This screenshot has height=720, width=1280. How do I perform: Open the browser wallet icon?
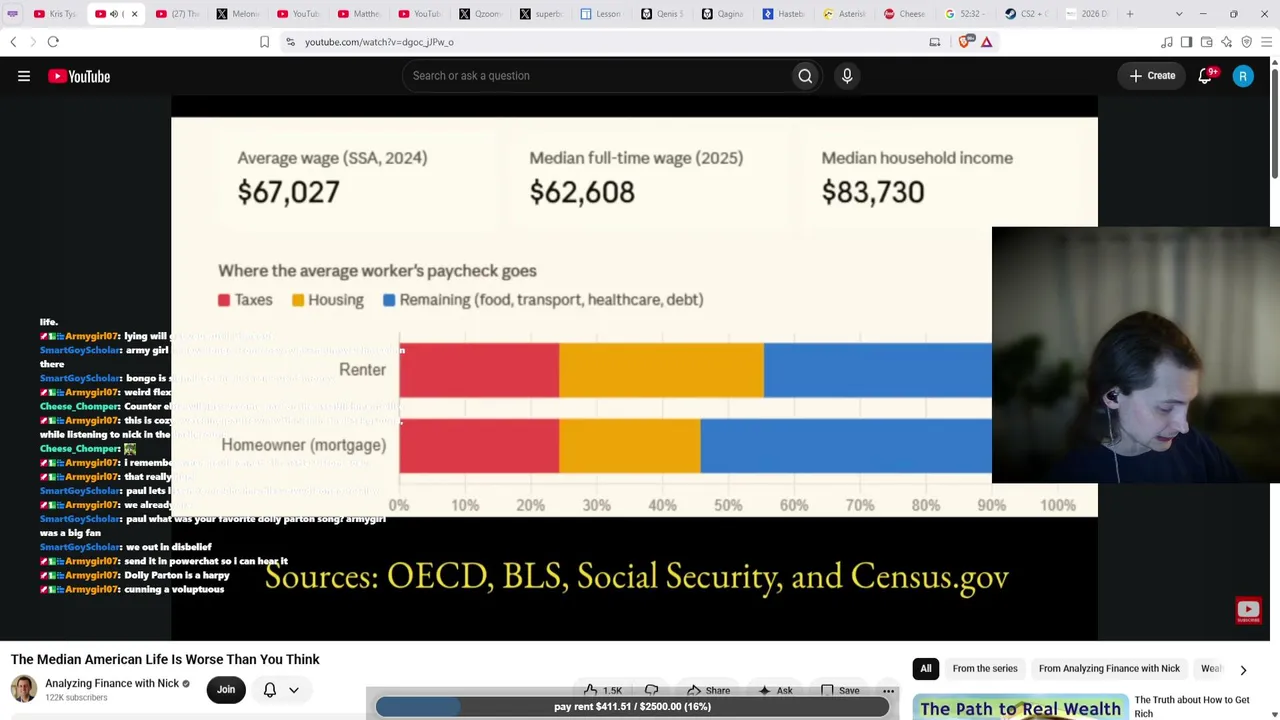coord(1207,42)
